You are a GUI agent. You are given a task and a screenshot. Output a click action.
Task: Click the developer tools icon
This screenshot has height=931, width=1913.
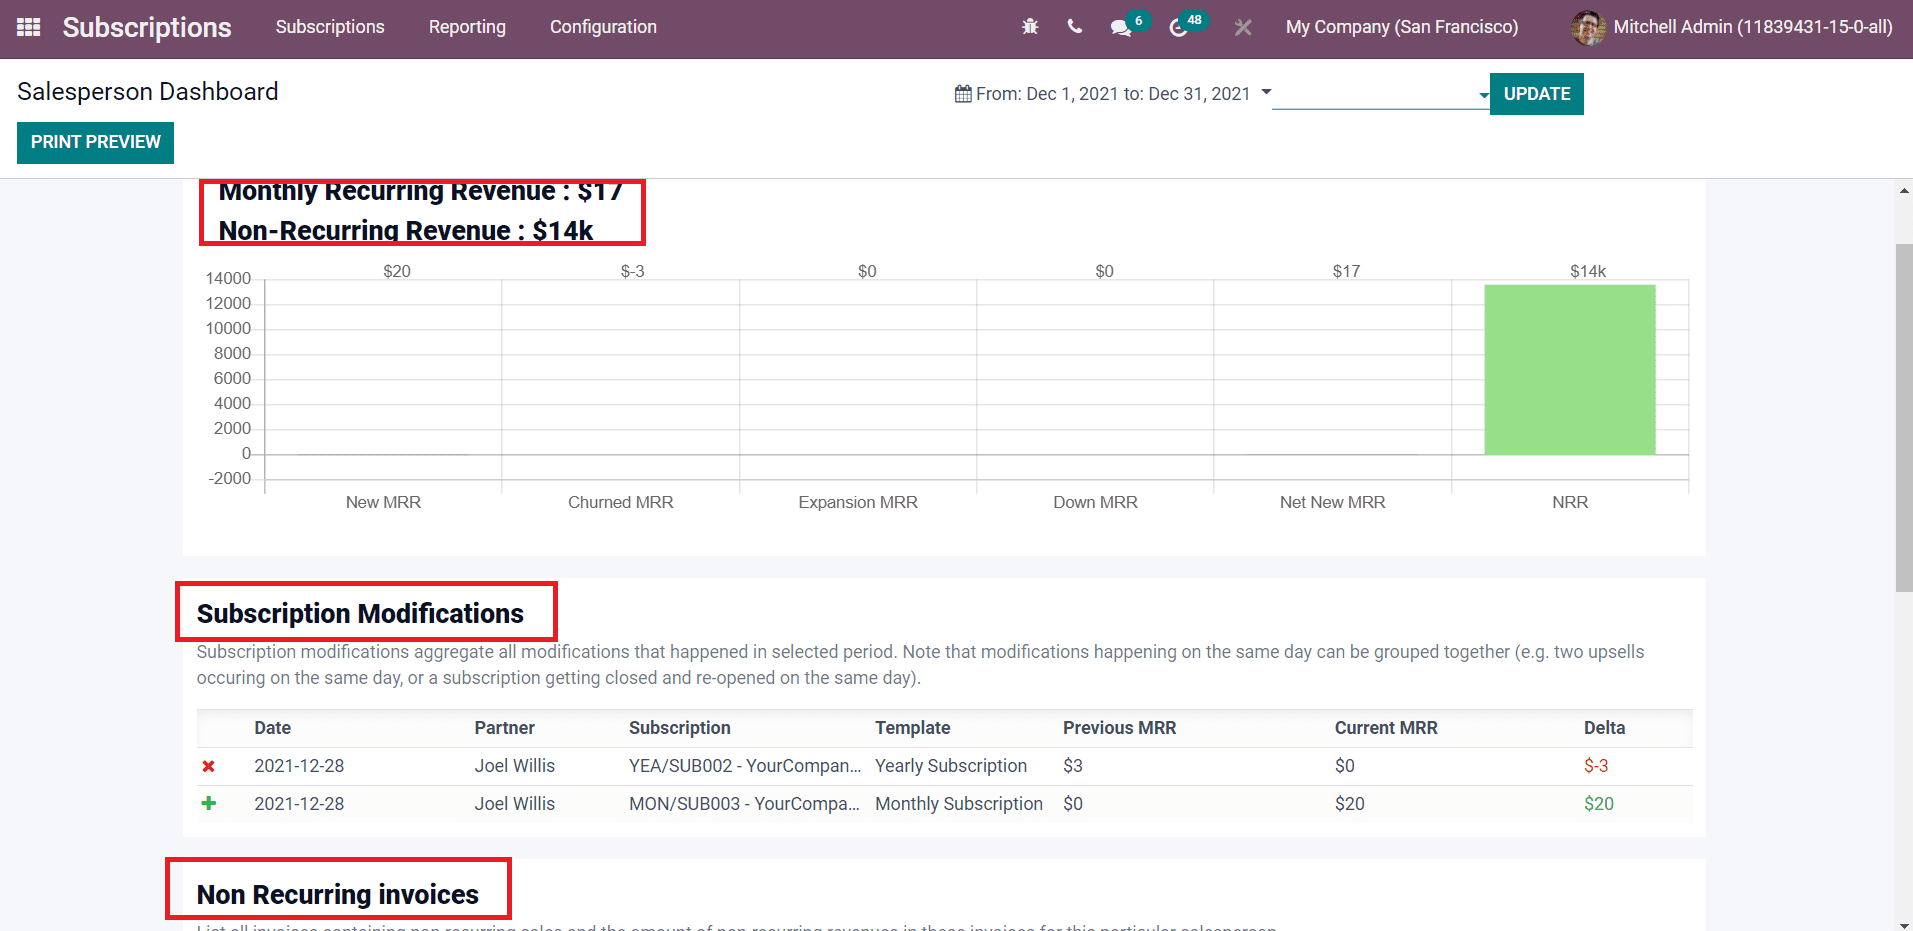tap(1241, 27)
